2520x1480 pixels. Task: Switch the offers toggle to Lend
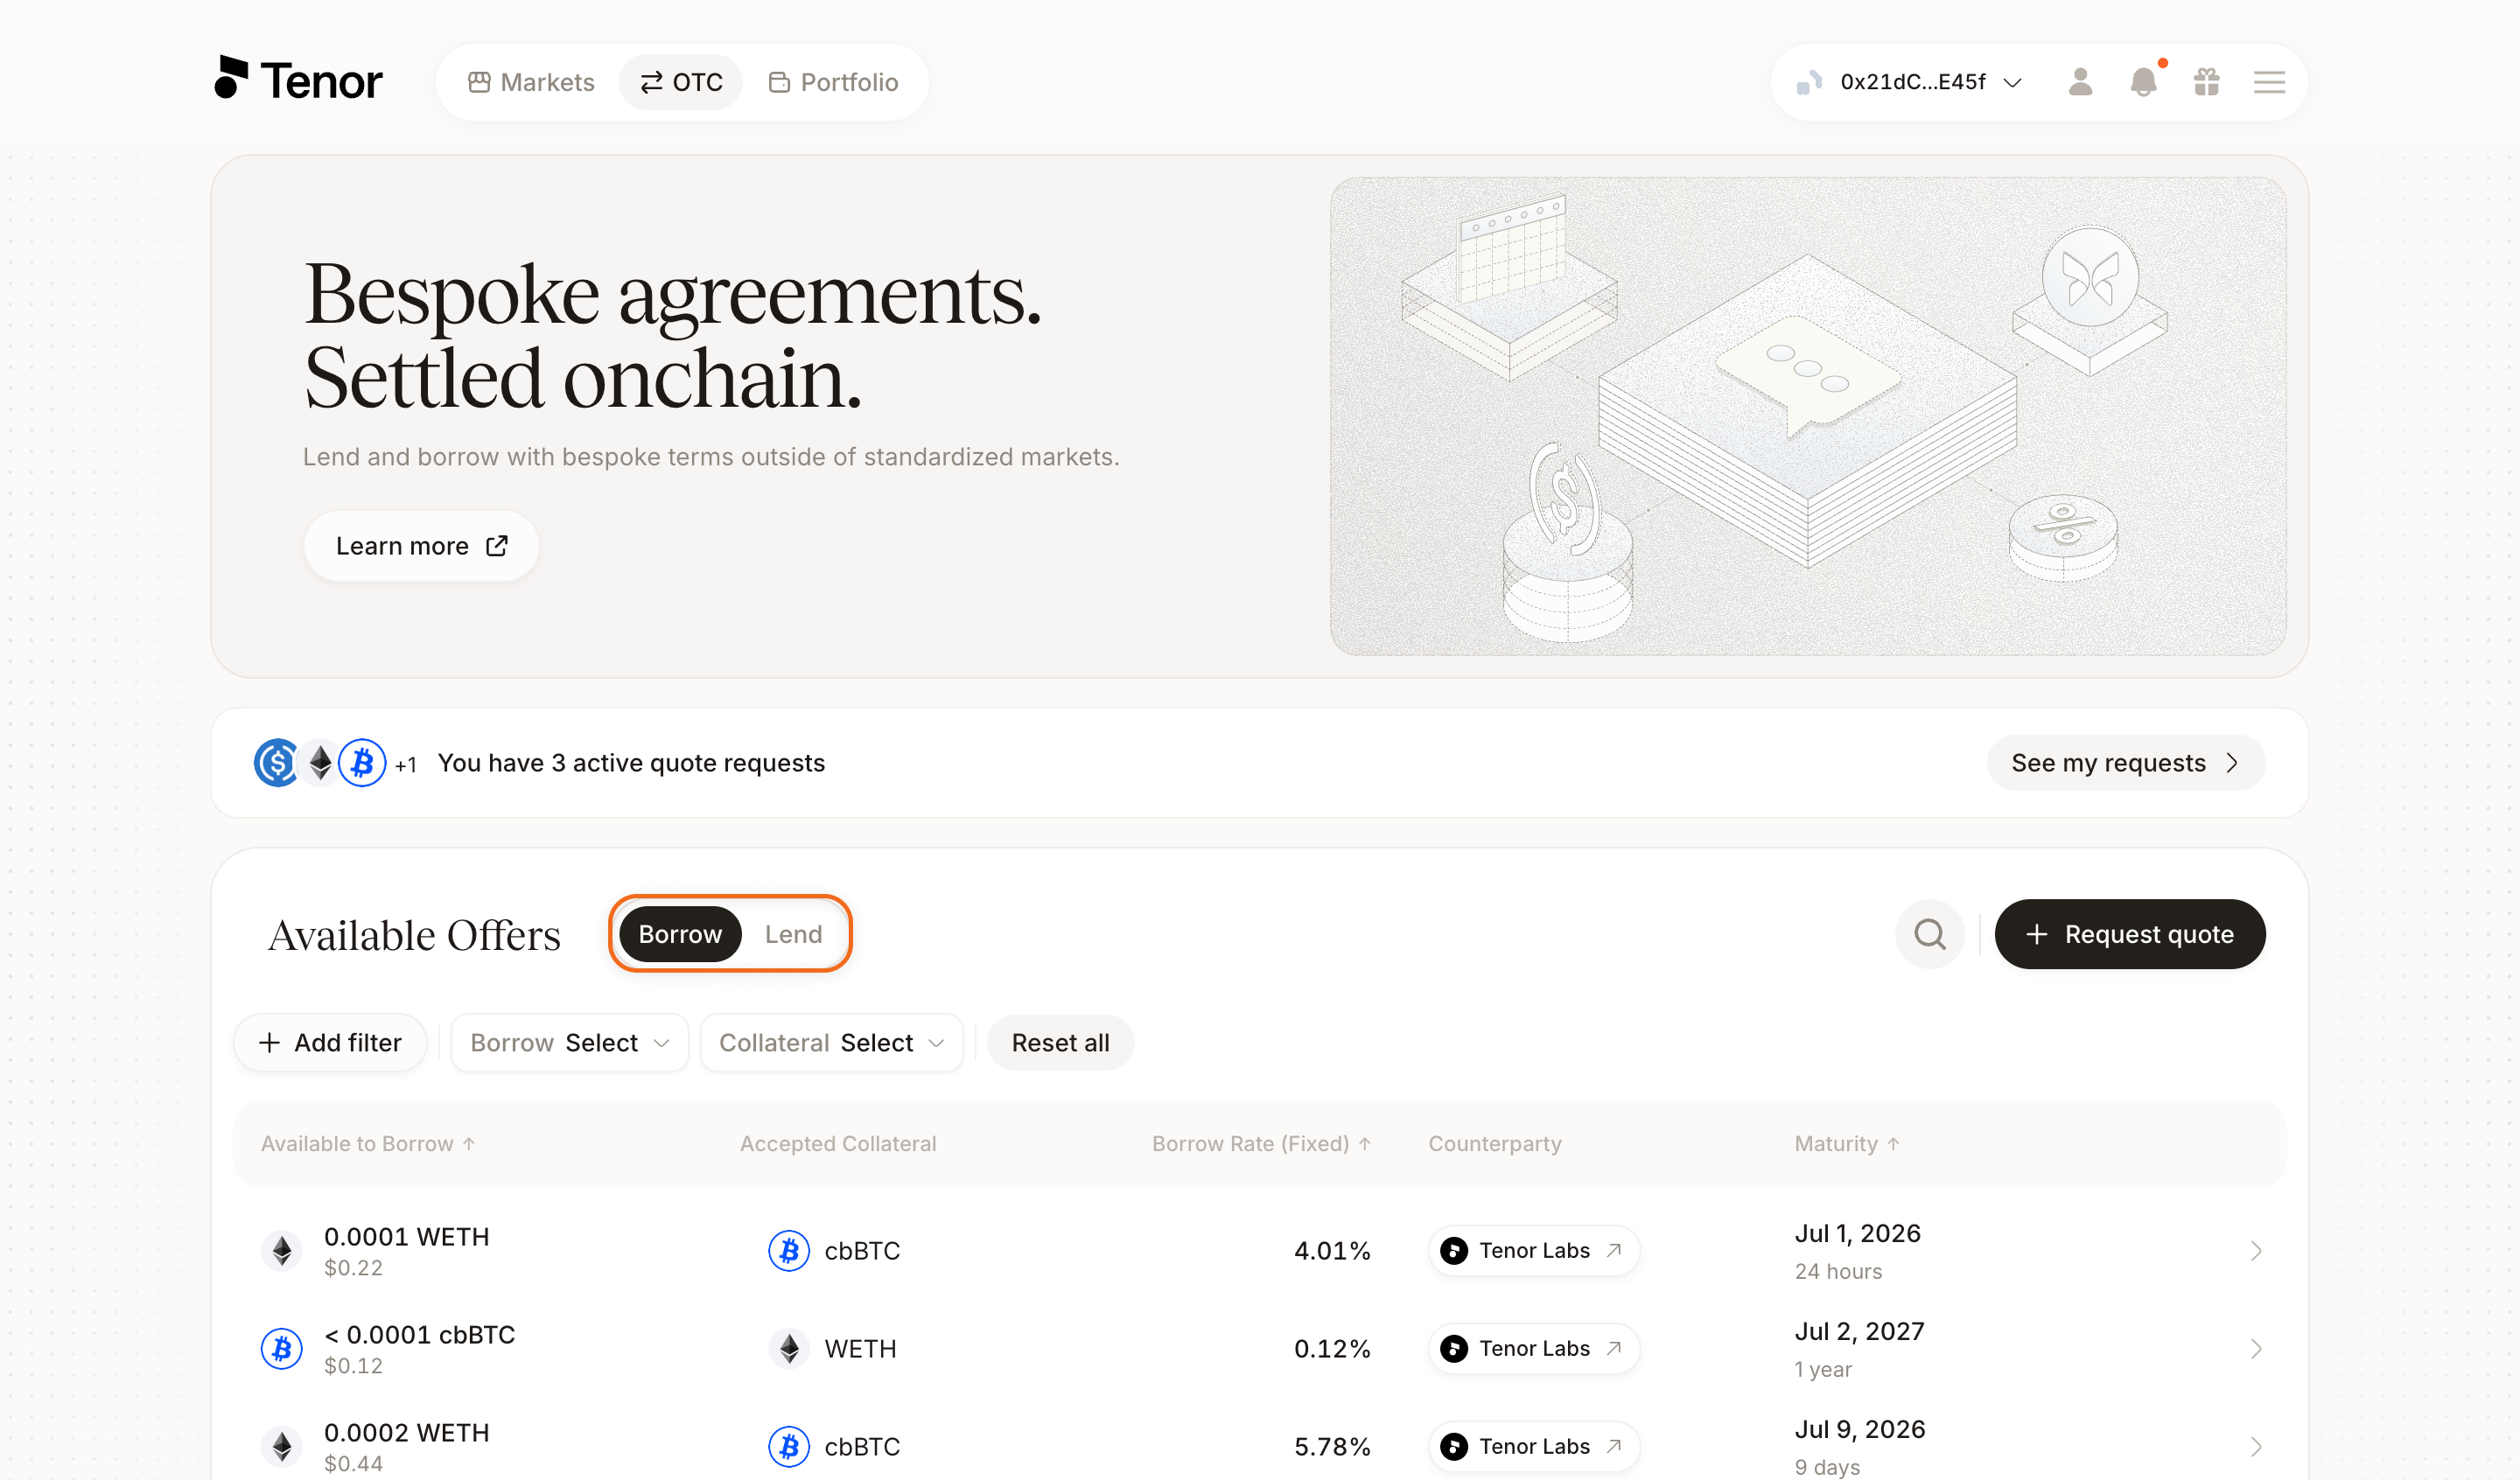(x=794, y=934)
